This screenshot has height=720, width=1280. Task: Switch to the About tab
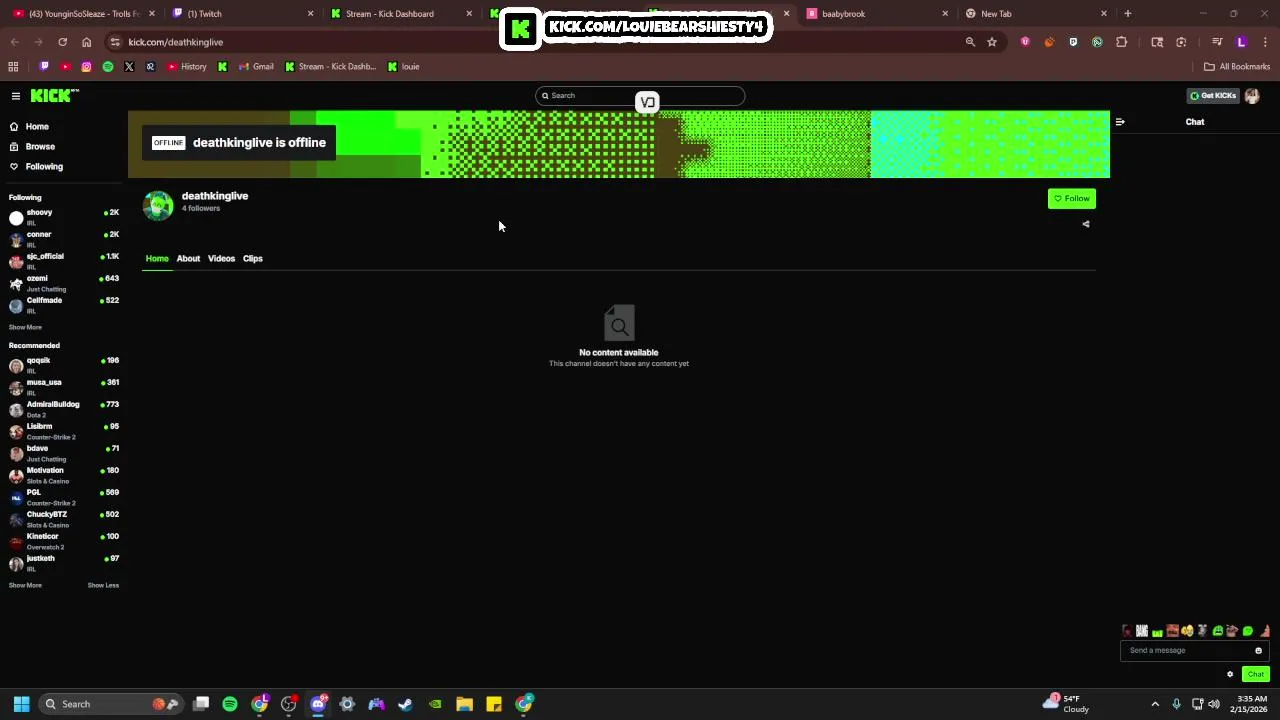(188, 259)
